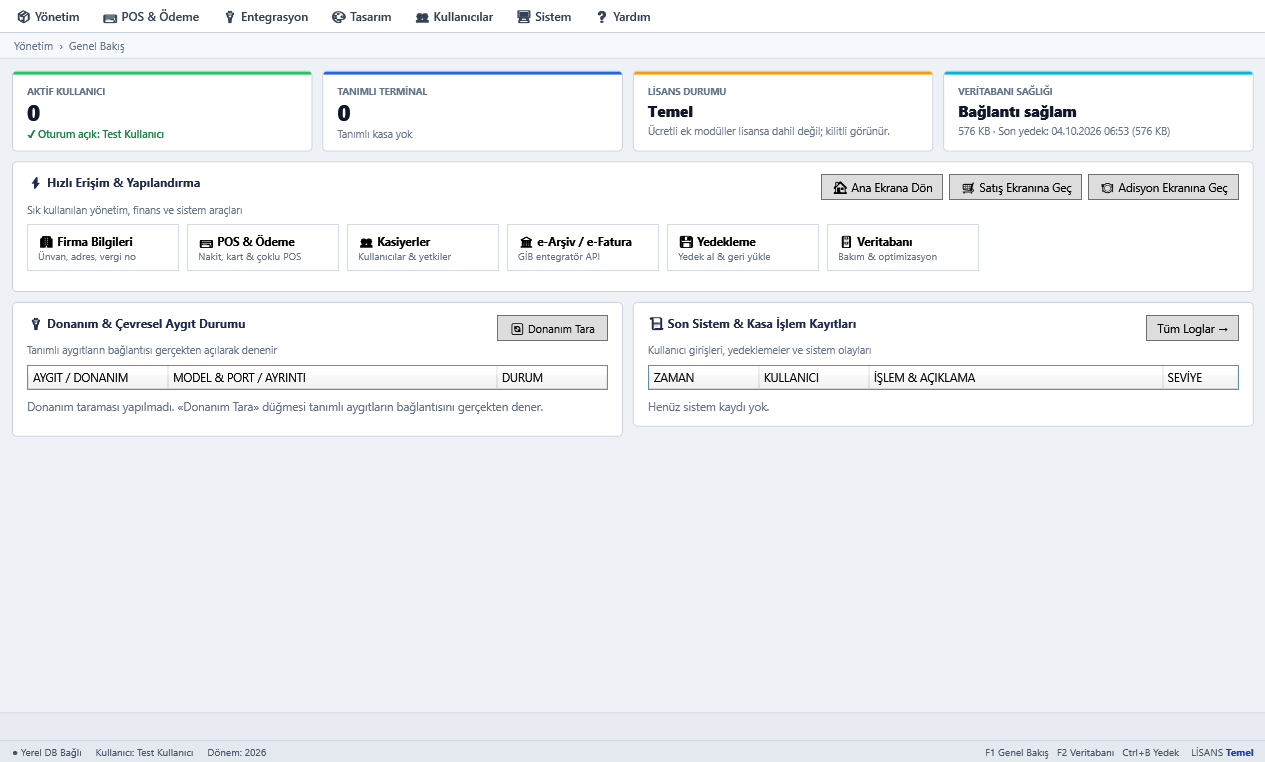Select the Tanımlı Terminal summary card
The height and width of the screenshot is (762, 1265).
(472, 111)
